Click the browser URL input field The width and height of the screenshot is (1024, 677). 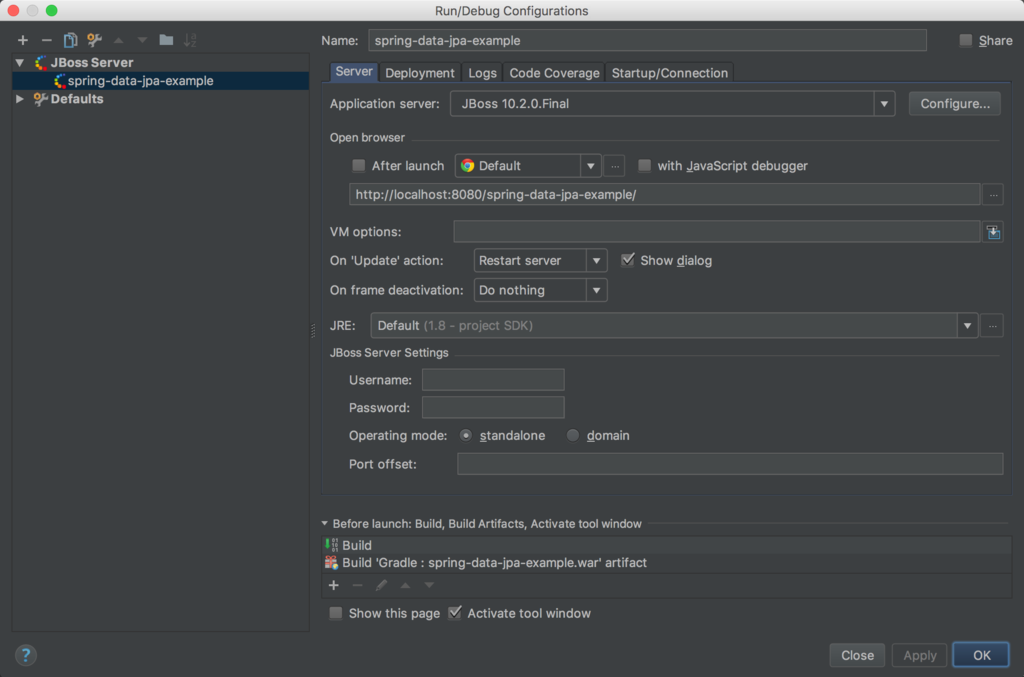click(x=664, y=195)
